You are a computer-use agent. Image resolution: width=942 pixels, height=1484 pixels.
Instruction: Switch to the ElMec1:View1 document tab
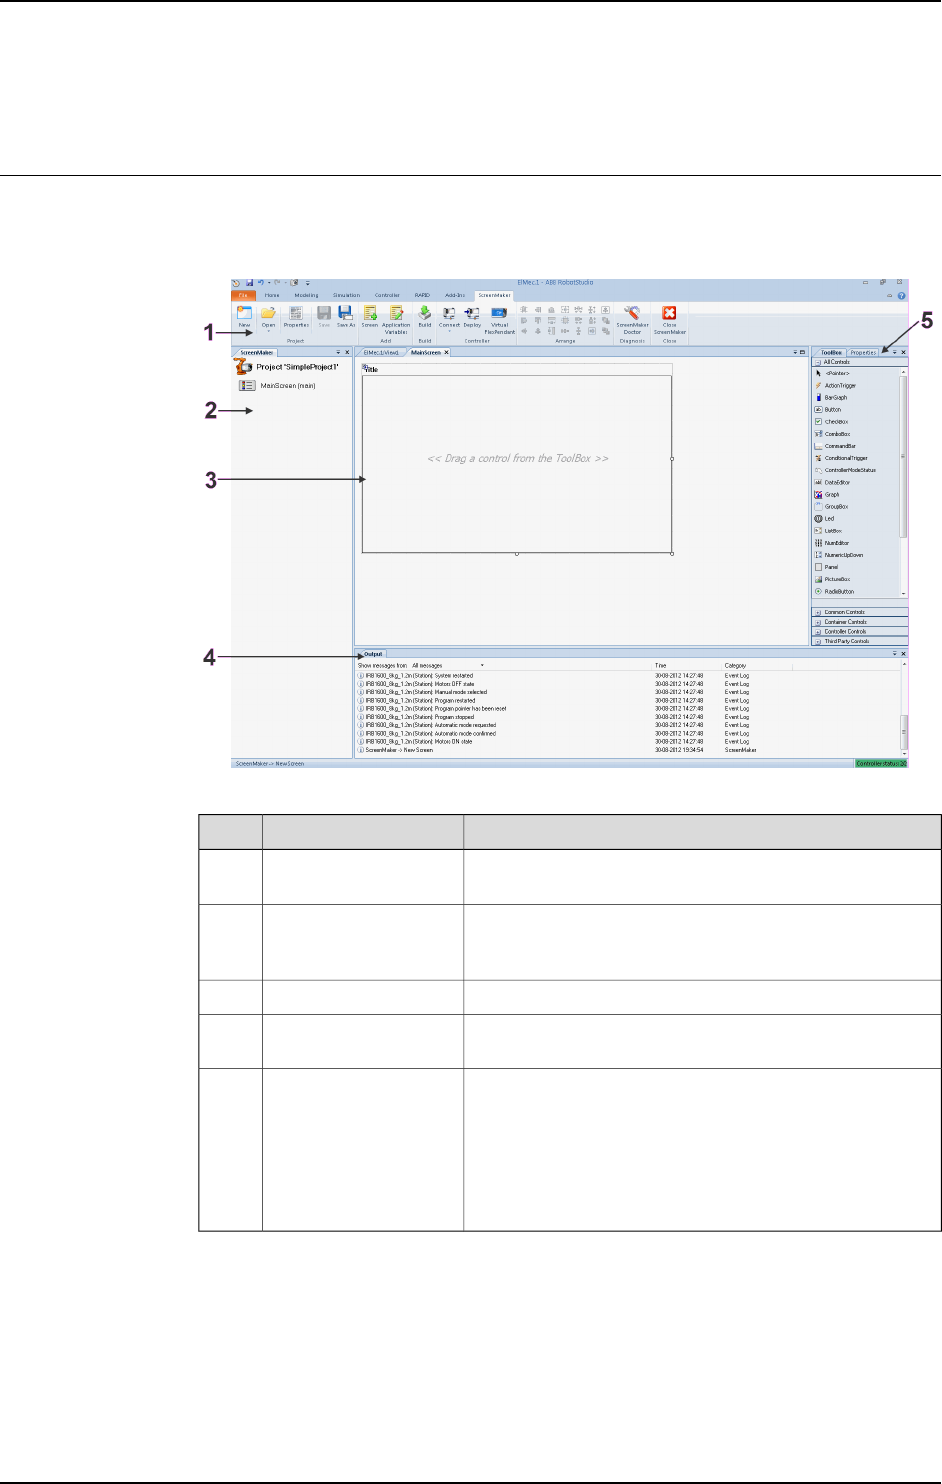point(381,353)
